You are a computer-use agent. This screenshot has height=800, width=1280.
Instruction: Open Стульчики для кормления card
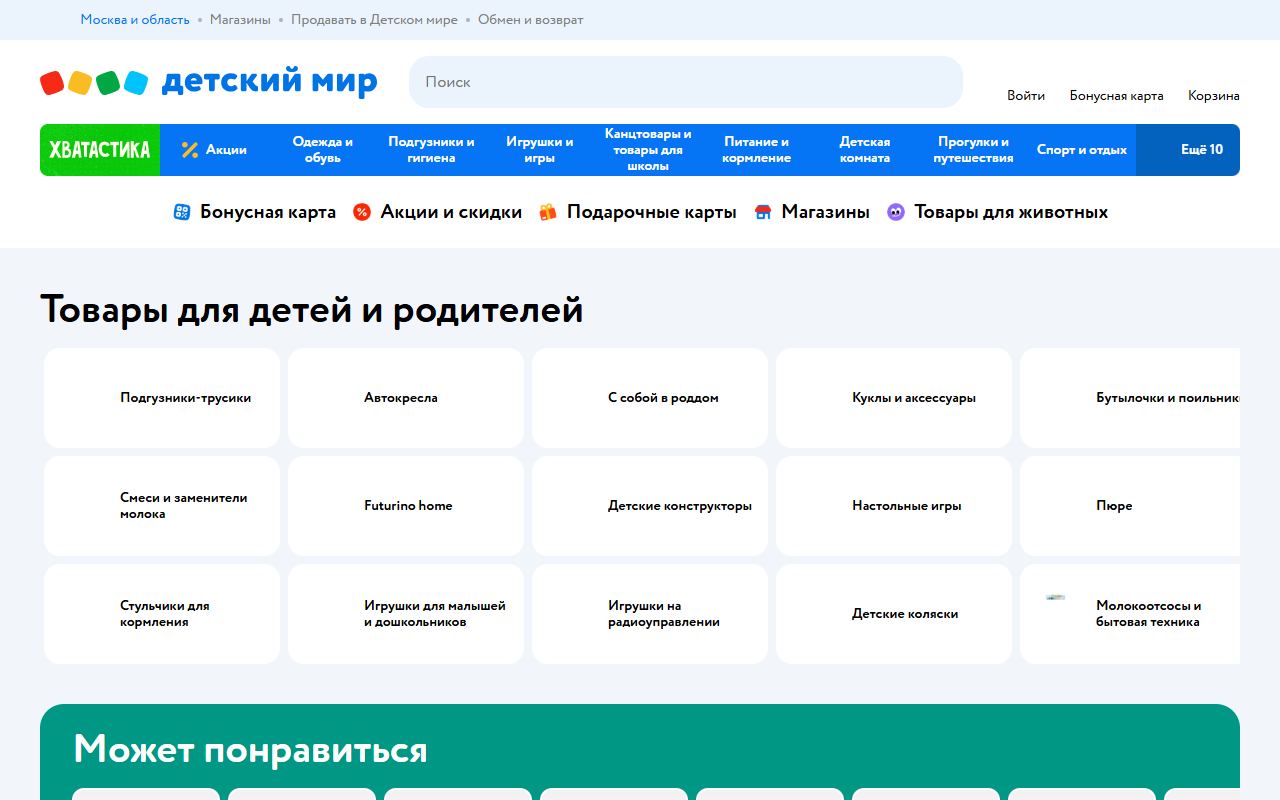162,614
